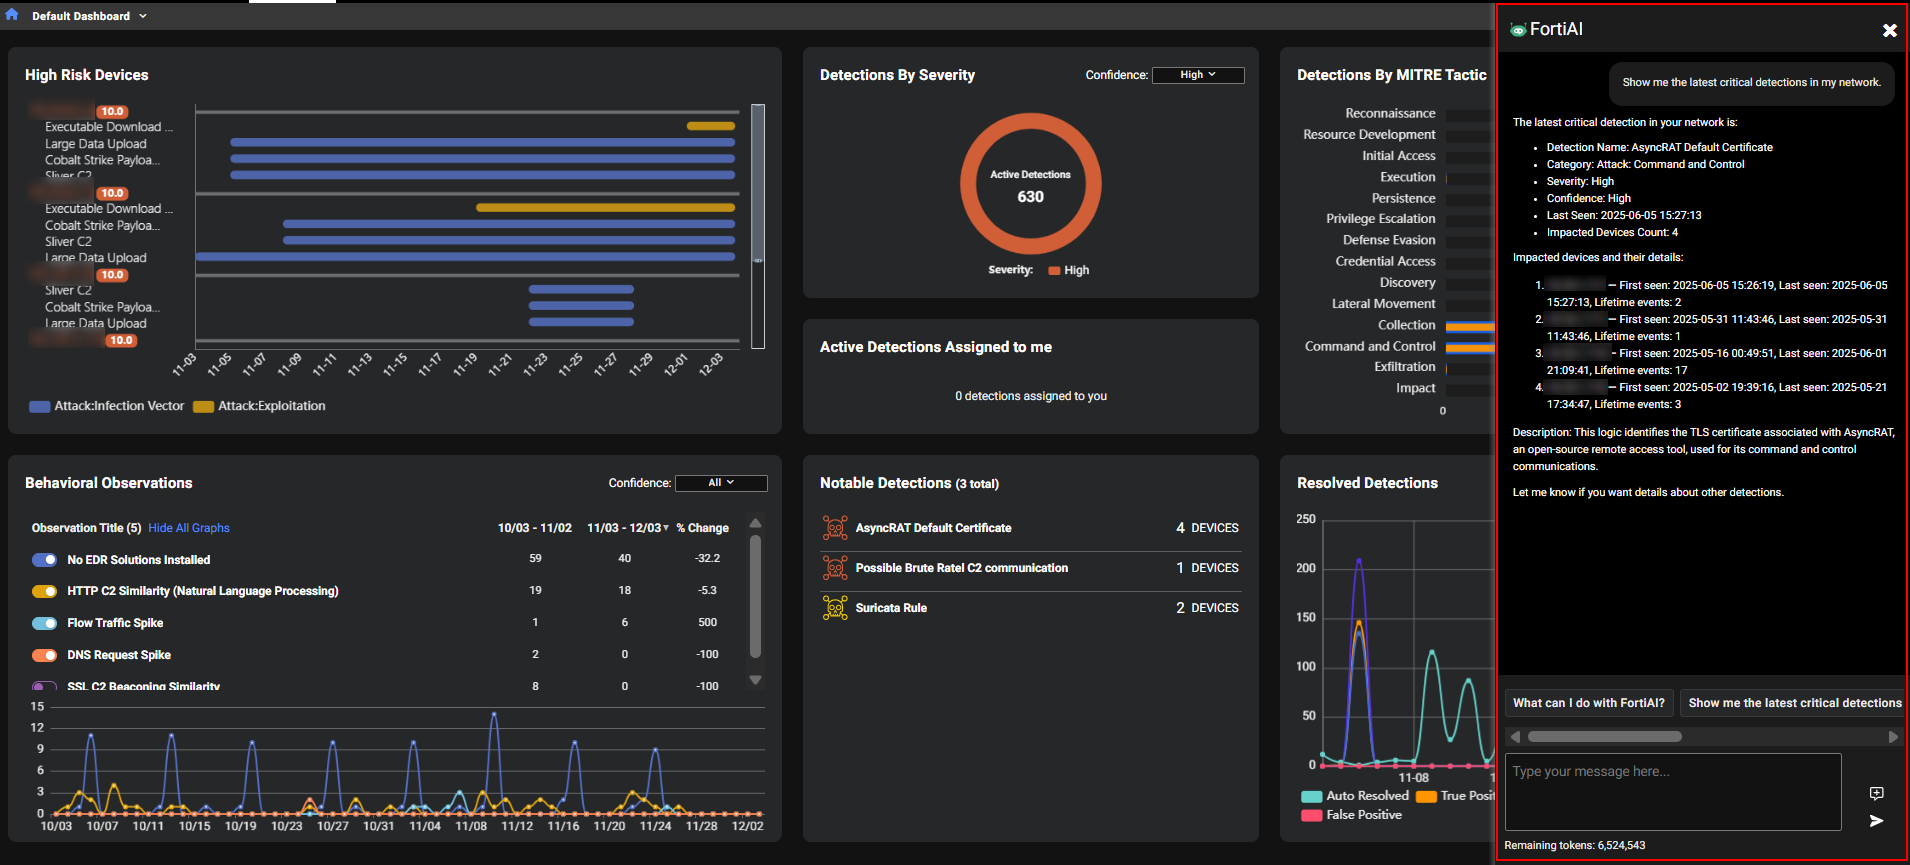Click the Attack:Exploitation legend color swatch
This screenshot has height=865, width=1910.
point(203,407)
